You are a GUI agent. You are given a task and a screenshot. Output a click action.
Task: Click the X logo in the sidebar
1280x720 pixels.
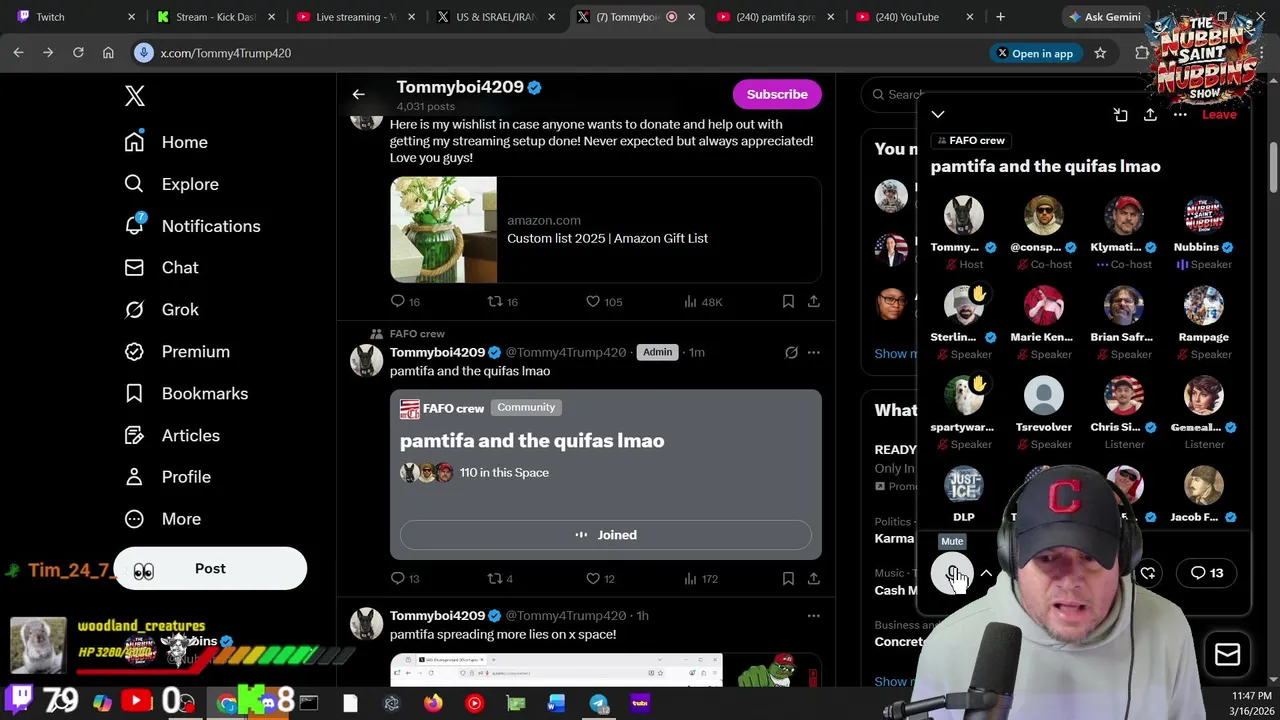pyautogui.click(x=135, y=96)
